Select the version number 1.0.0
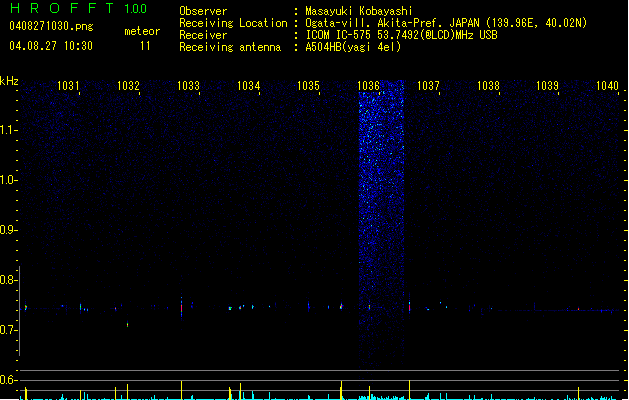Image resolution: width=629 pixels, height=400 pixels. click(136, 9)
